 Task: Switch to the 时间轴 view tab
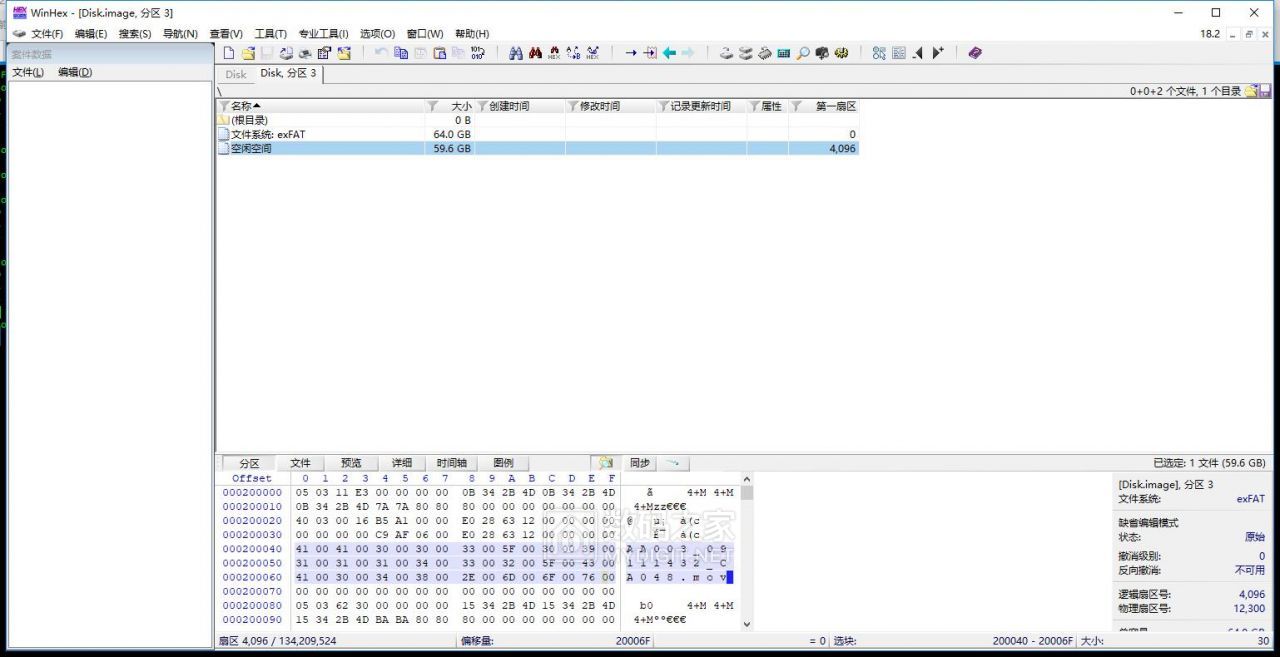click(x=452, y=463)
